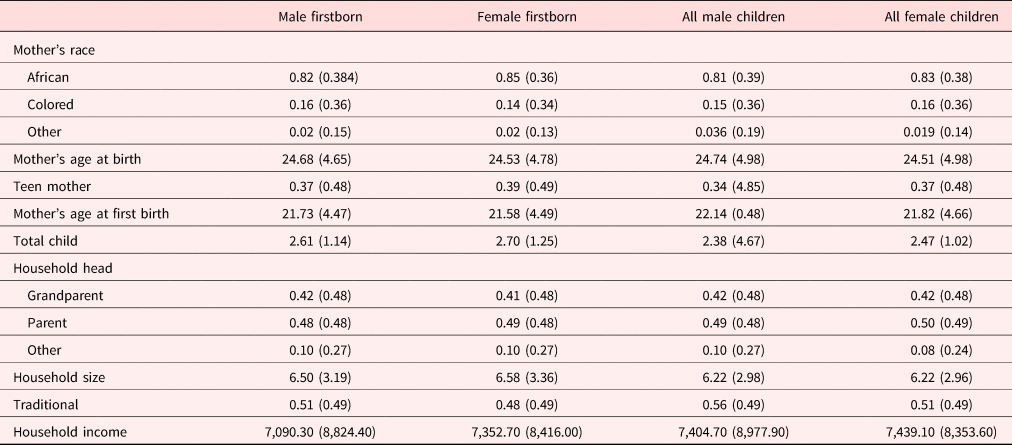
Task: Click the Household income row label
Action: pos(63,432)
